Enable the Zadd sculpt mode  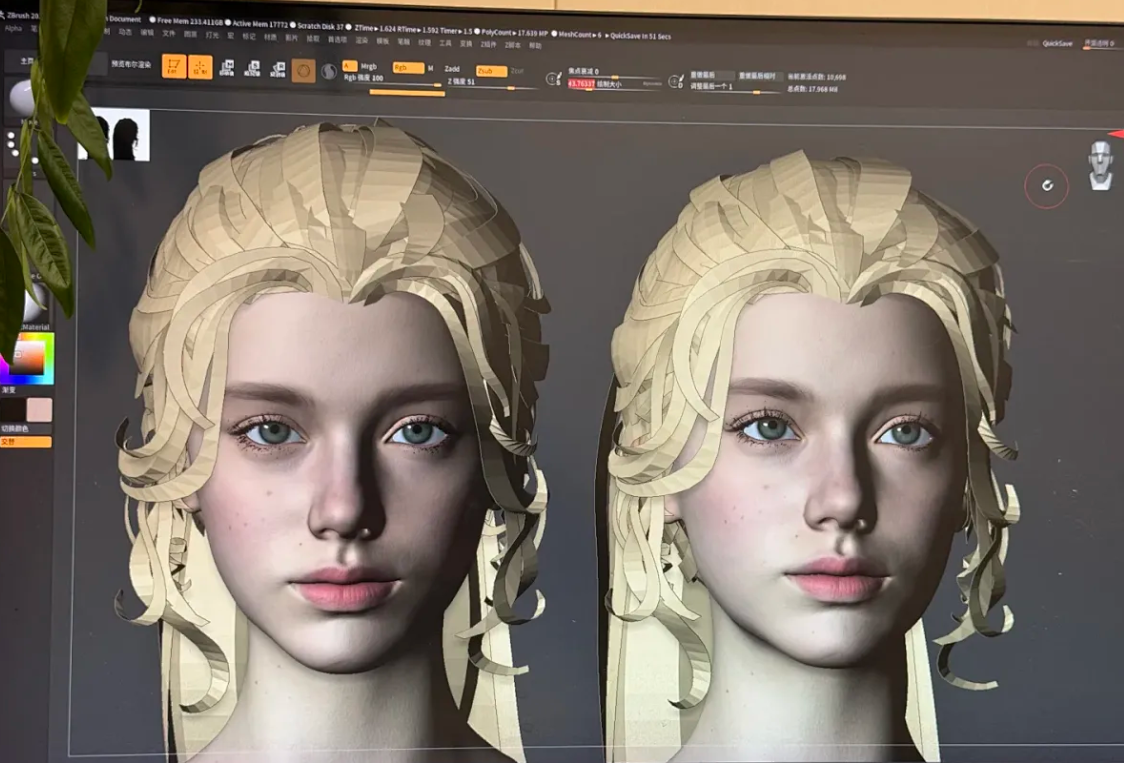pos(452,69)
